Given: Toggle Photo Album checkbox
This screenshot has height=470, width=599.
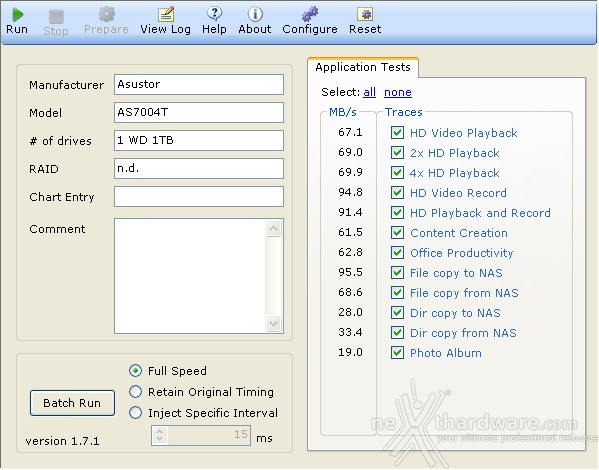Looking at the screenshot, I should pos(397,352).
